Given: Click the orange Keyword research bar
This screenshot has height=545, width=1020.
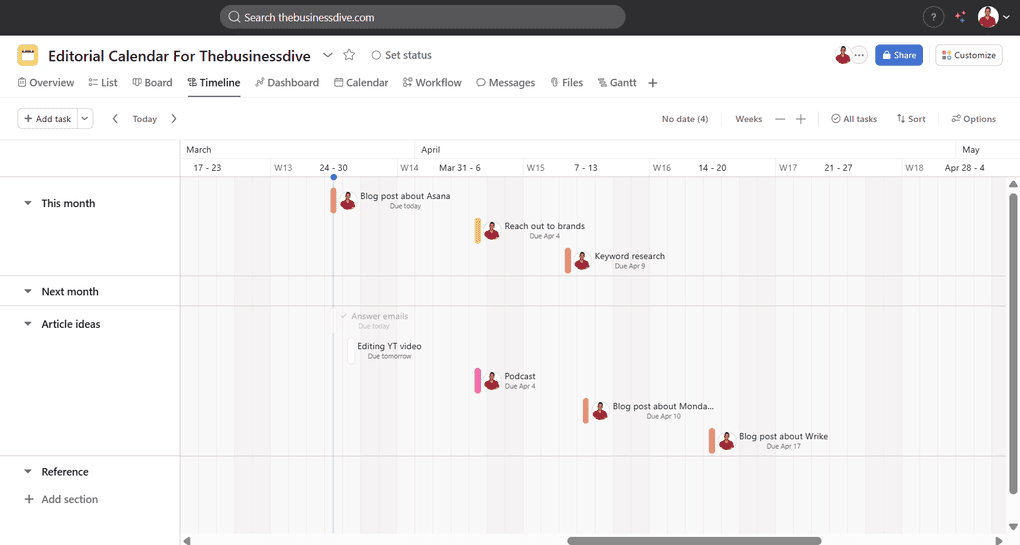Looking at the screenshot, I should [x=568, y=260].
